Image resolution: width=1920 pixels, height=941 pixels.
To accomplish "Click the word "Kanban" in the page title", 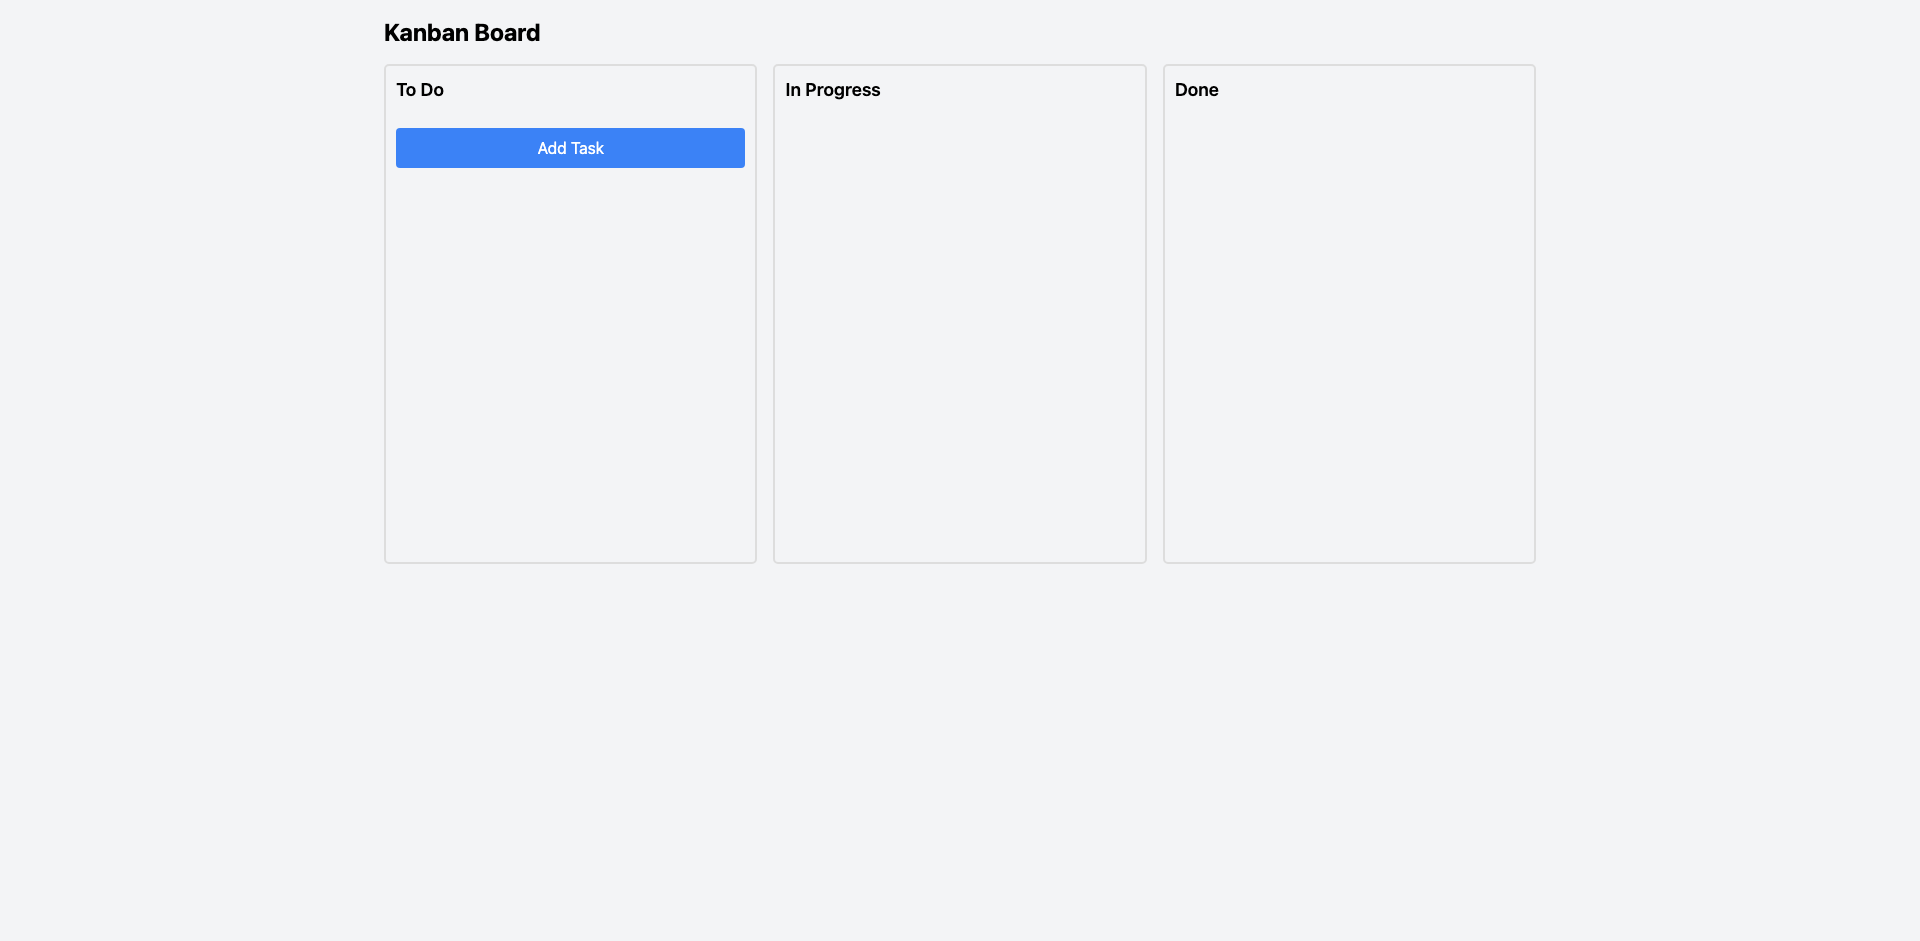I will click(426, 33).
